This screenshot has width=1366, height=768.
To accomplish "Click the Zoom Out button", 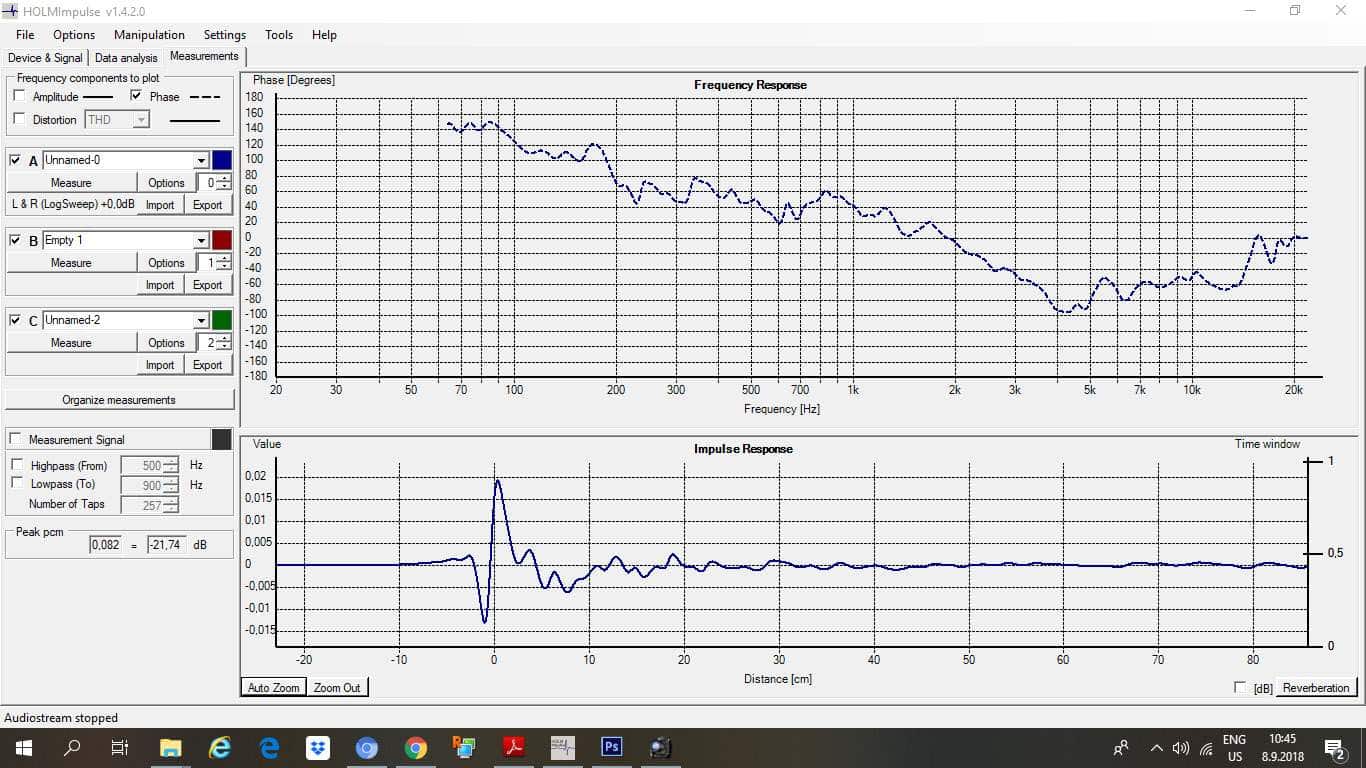I will (337, 687).
